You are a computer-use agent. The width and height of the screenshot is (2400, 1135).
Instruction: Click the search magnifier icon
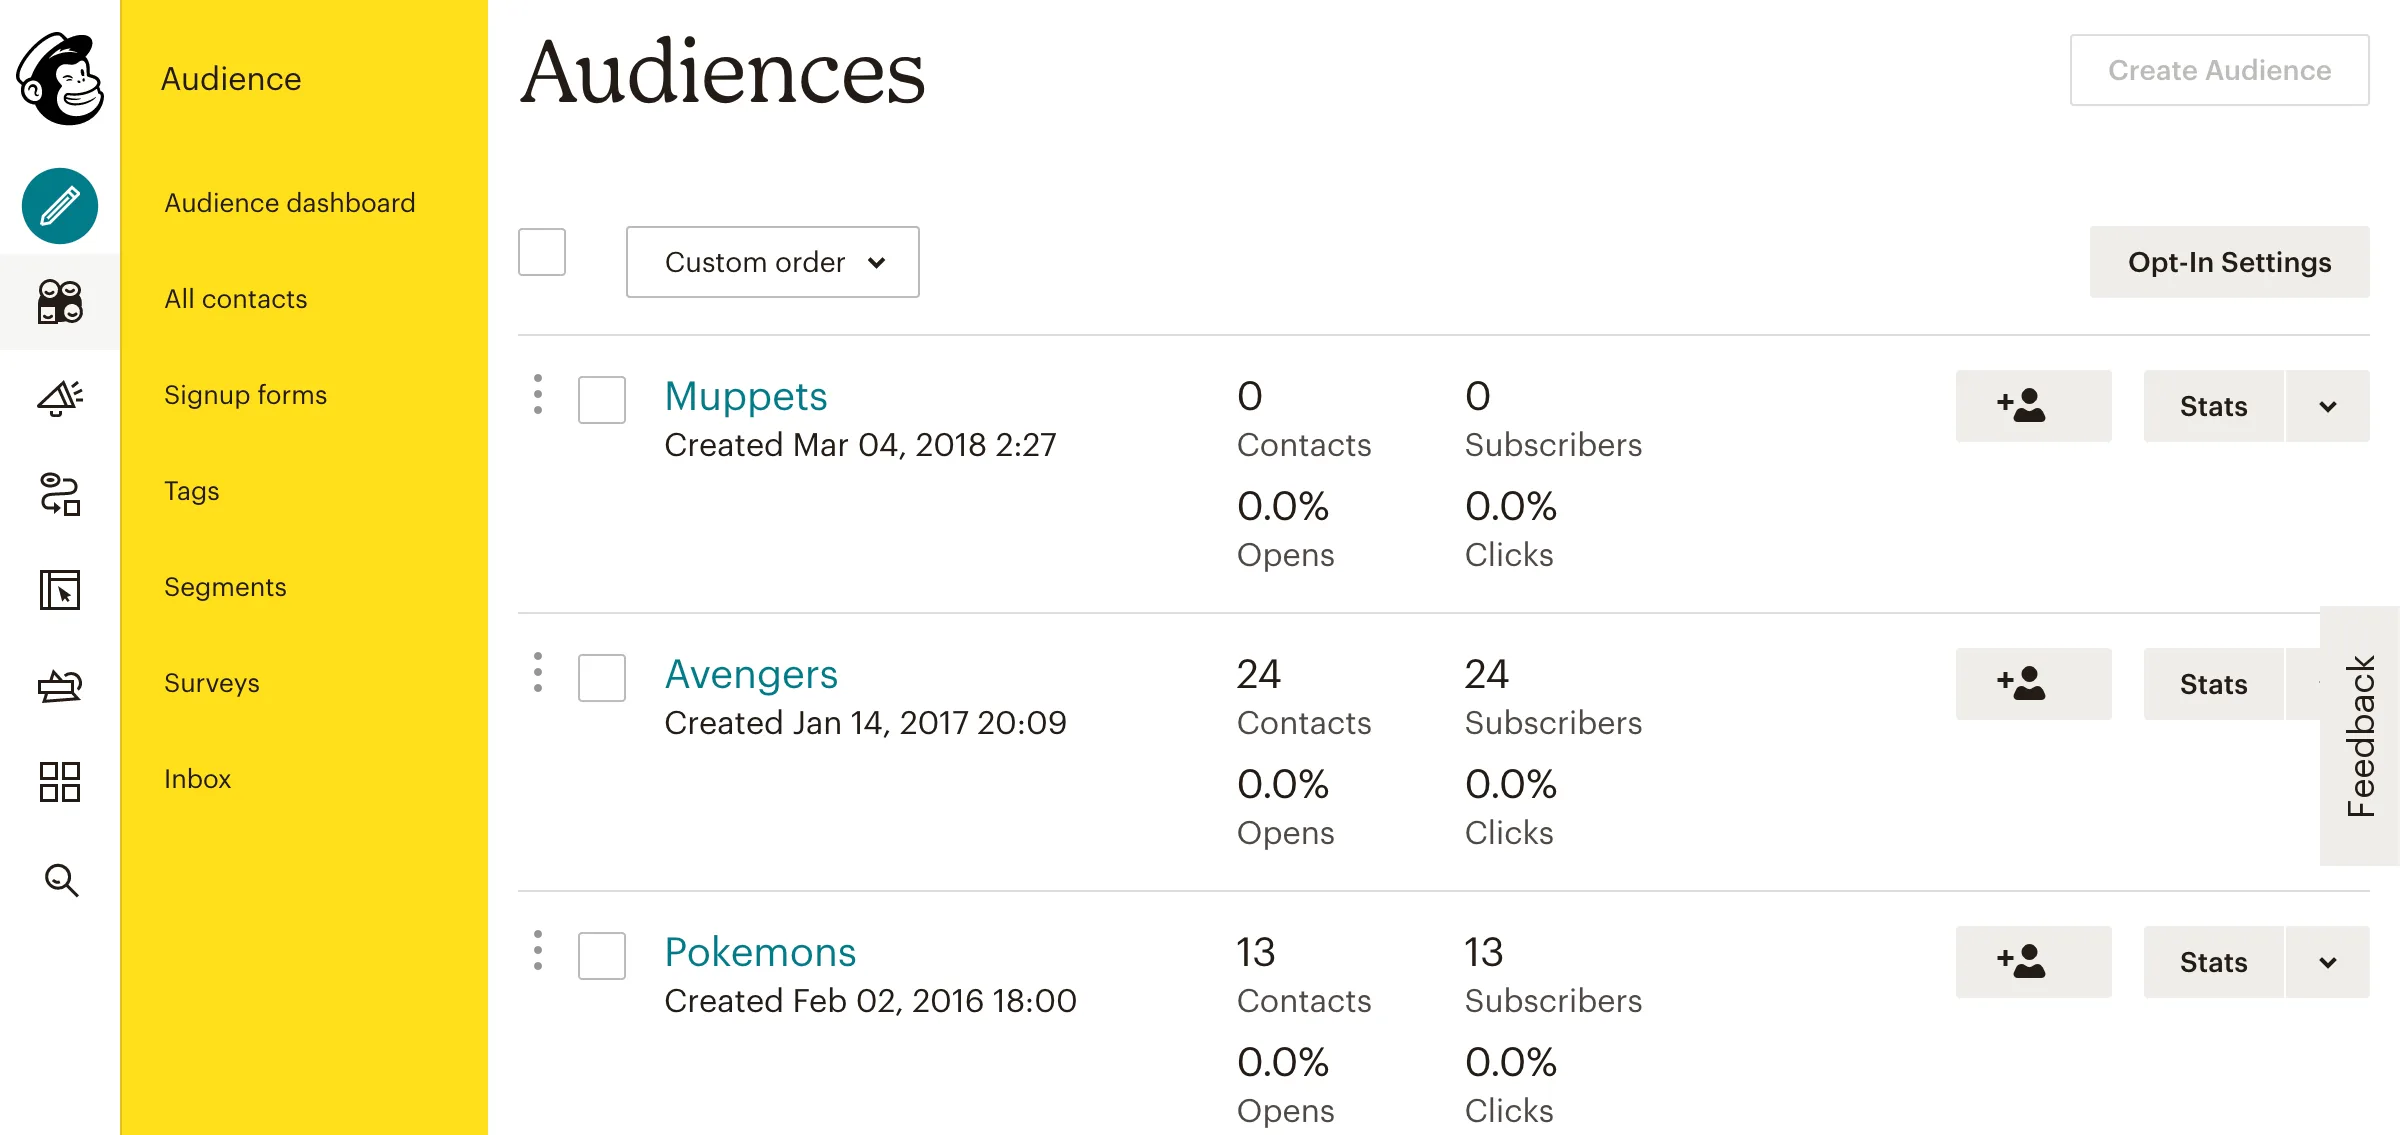click(59, 881)
